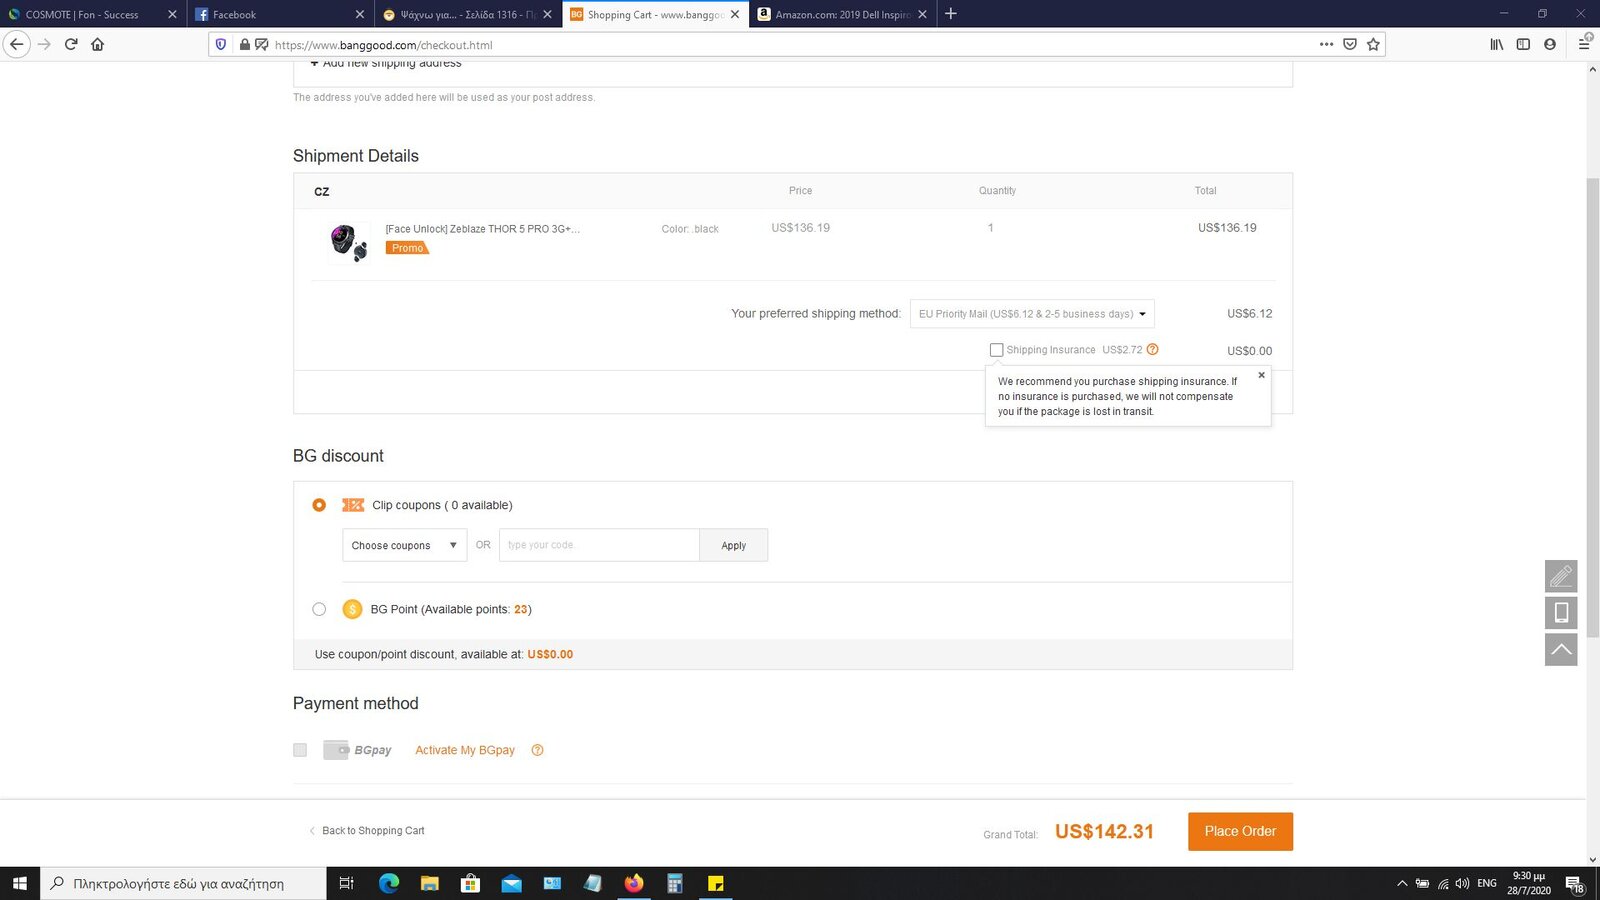Go Back to Shopping Cart
The image size is (1600, 900).
[x=367, y=831]
